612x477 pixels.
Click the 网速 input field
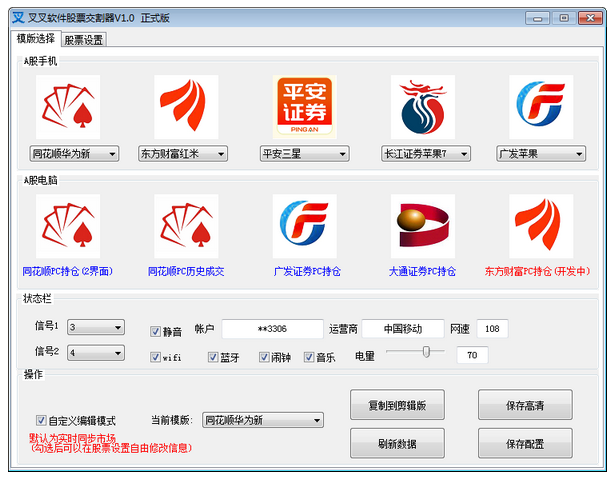[x=492, y=329]
